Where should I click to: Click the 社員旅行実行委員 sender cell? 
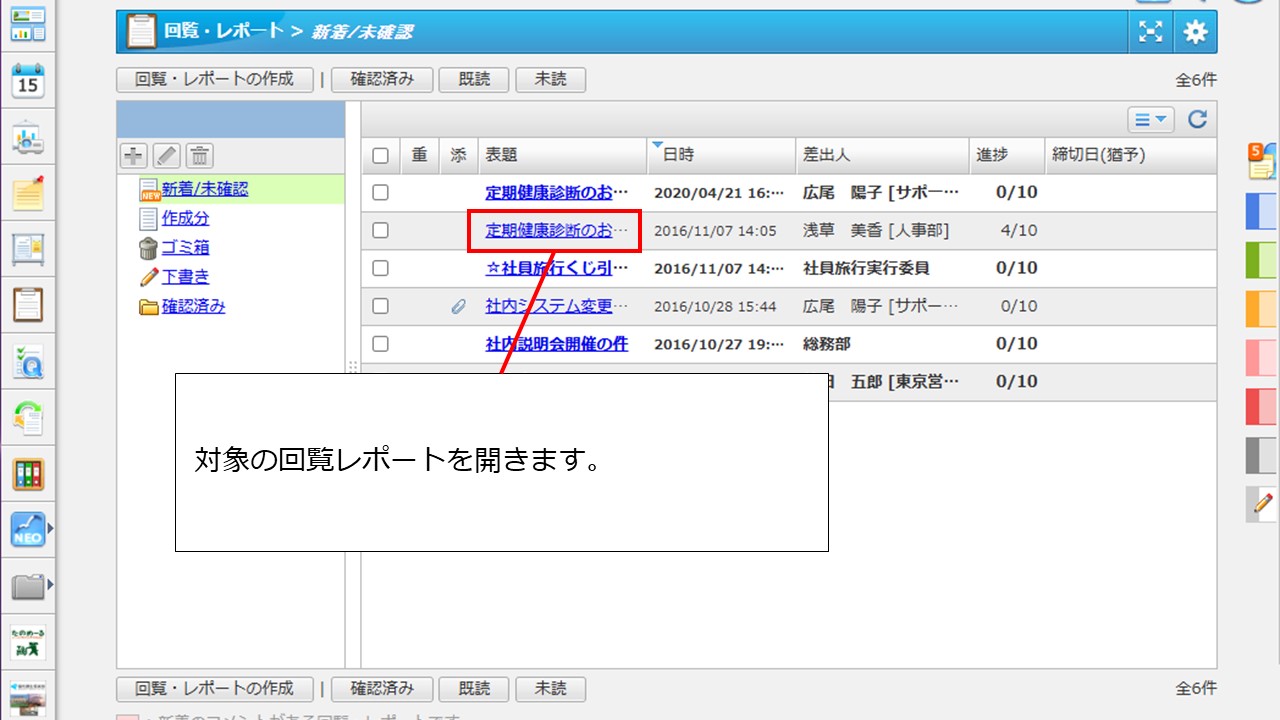pyautogui.click(x=867, y=268)
